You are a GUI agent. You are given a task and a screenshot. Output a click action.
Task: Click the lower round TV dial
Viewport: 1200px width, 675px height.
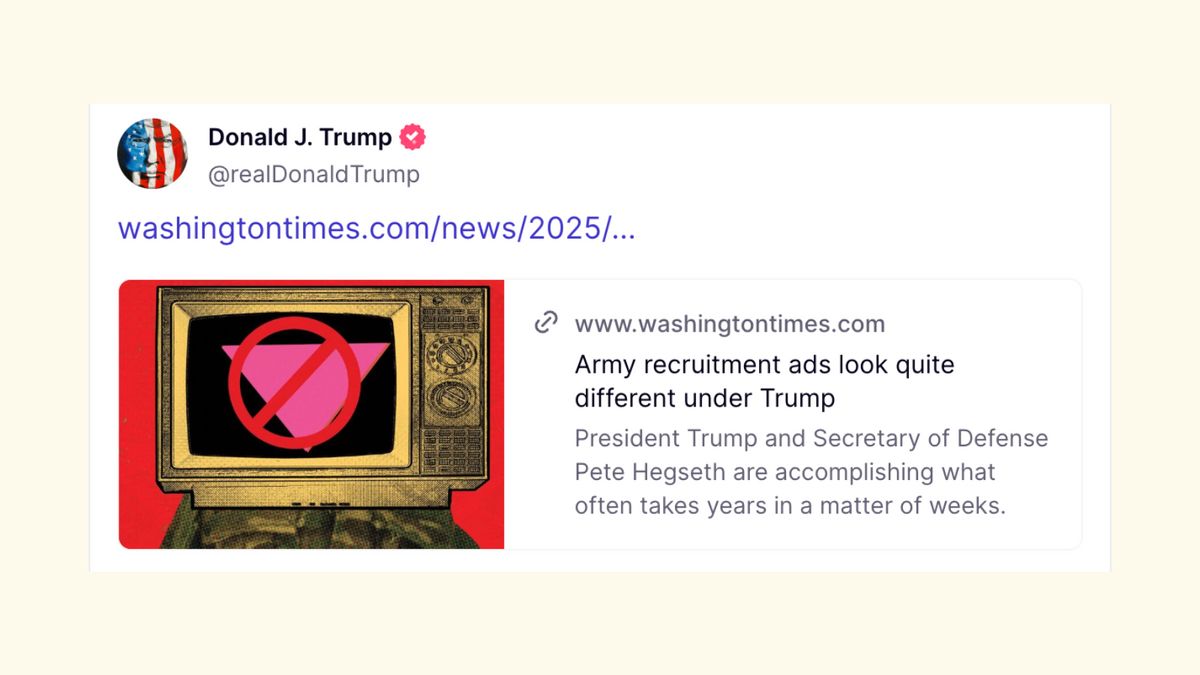pyautogui.click(x=446, y=401)
